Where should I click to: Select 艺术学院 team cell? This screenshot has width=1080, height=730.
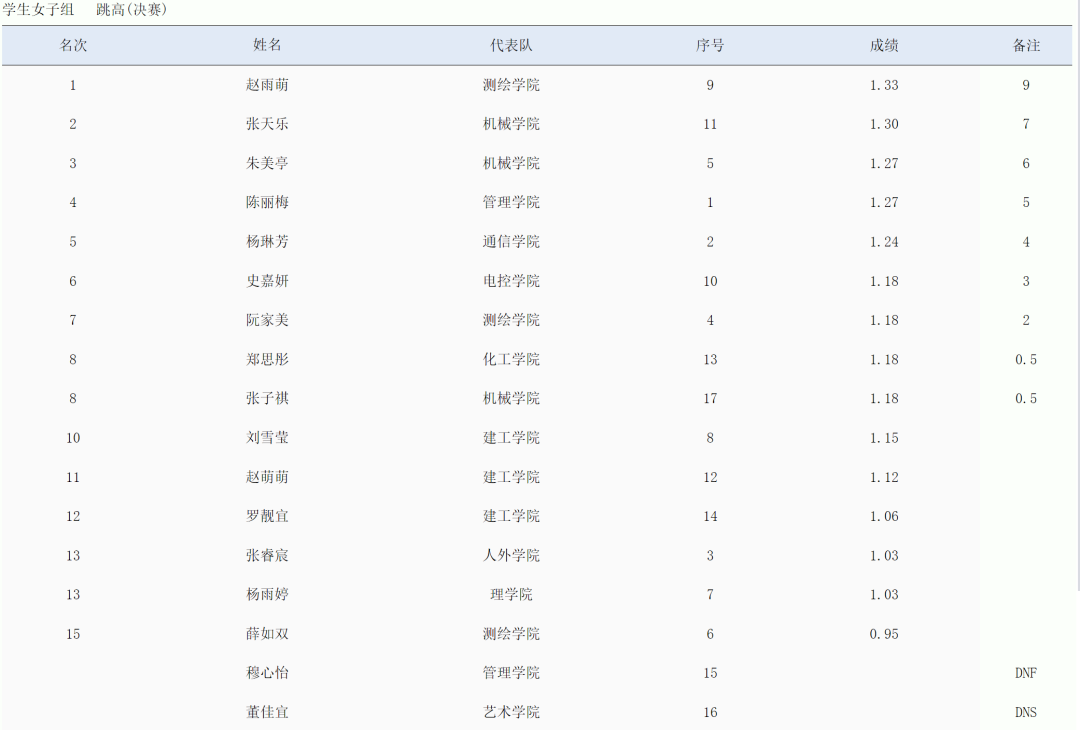point(511,712)
